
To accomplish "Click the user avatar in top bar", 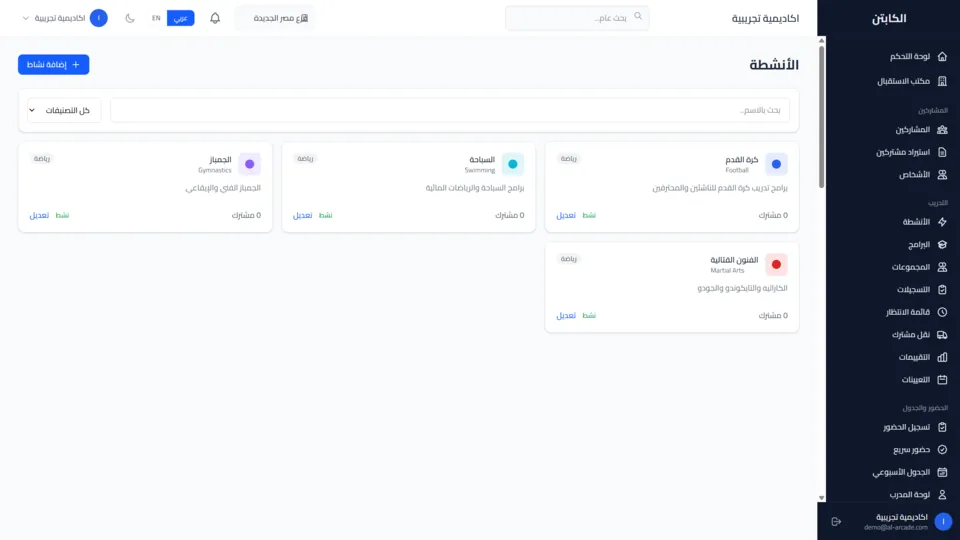I will tap(99, 18).
